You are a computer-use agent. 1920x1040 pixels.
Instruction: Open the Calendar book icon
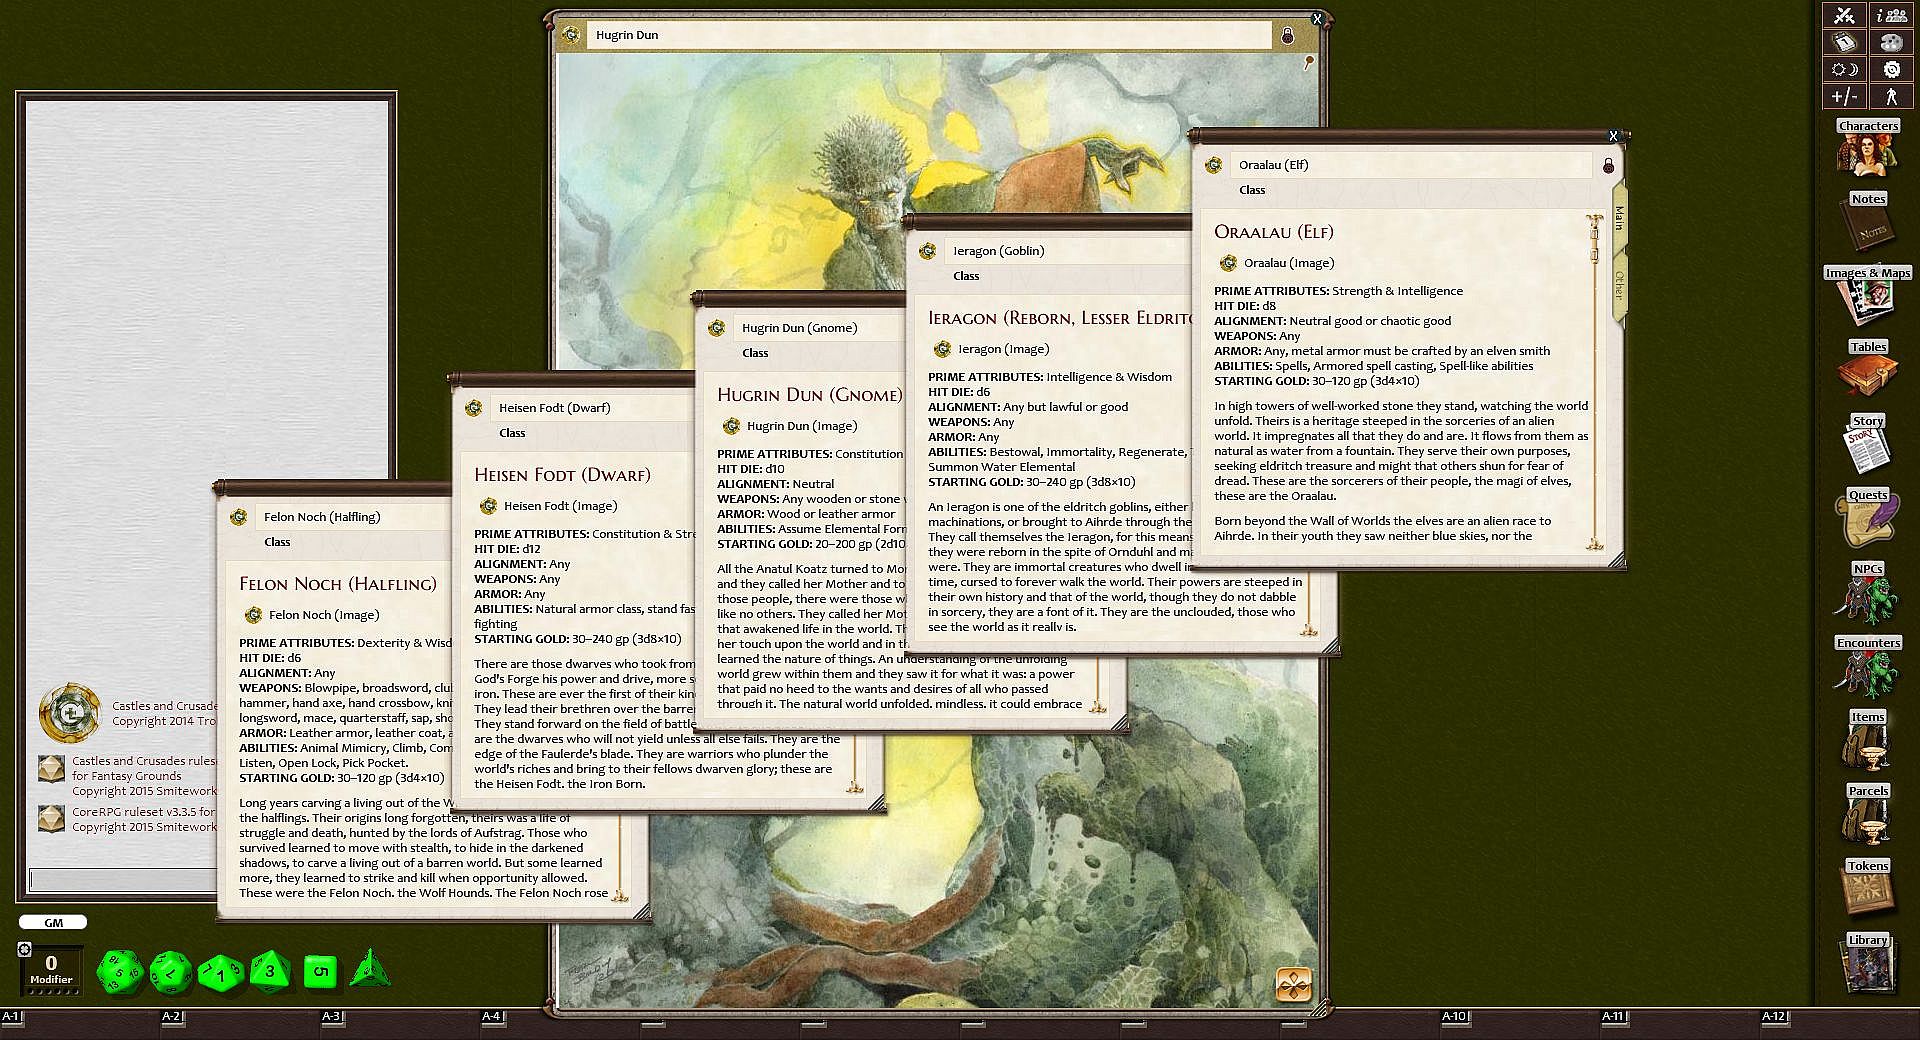pos(1844,43)
